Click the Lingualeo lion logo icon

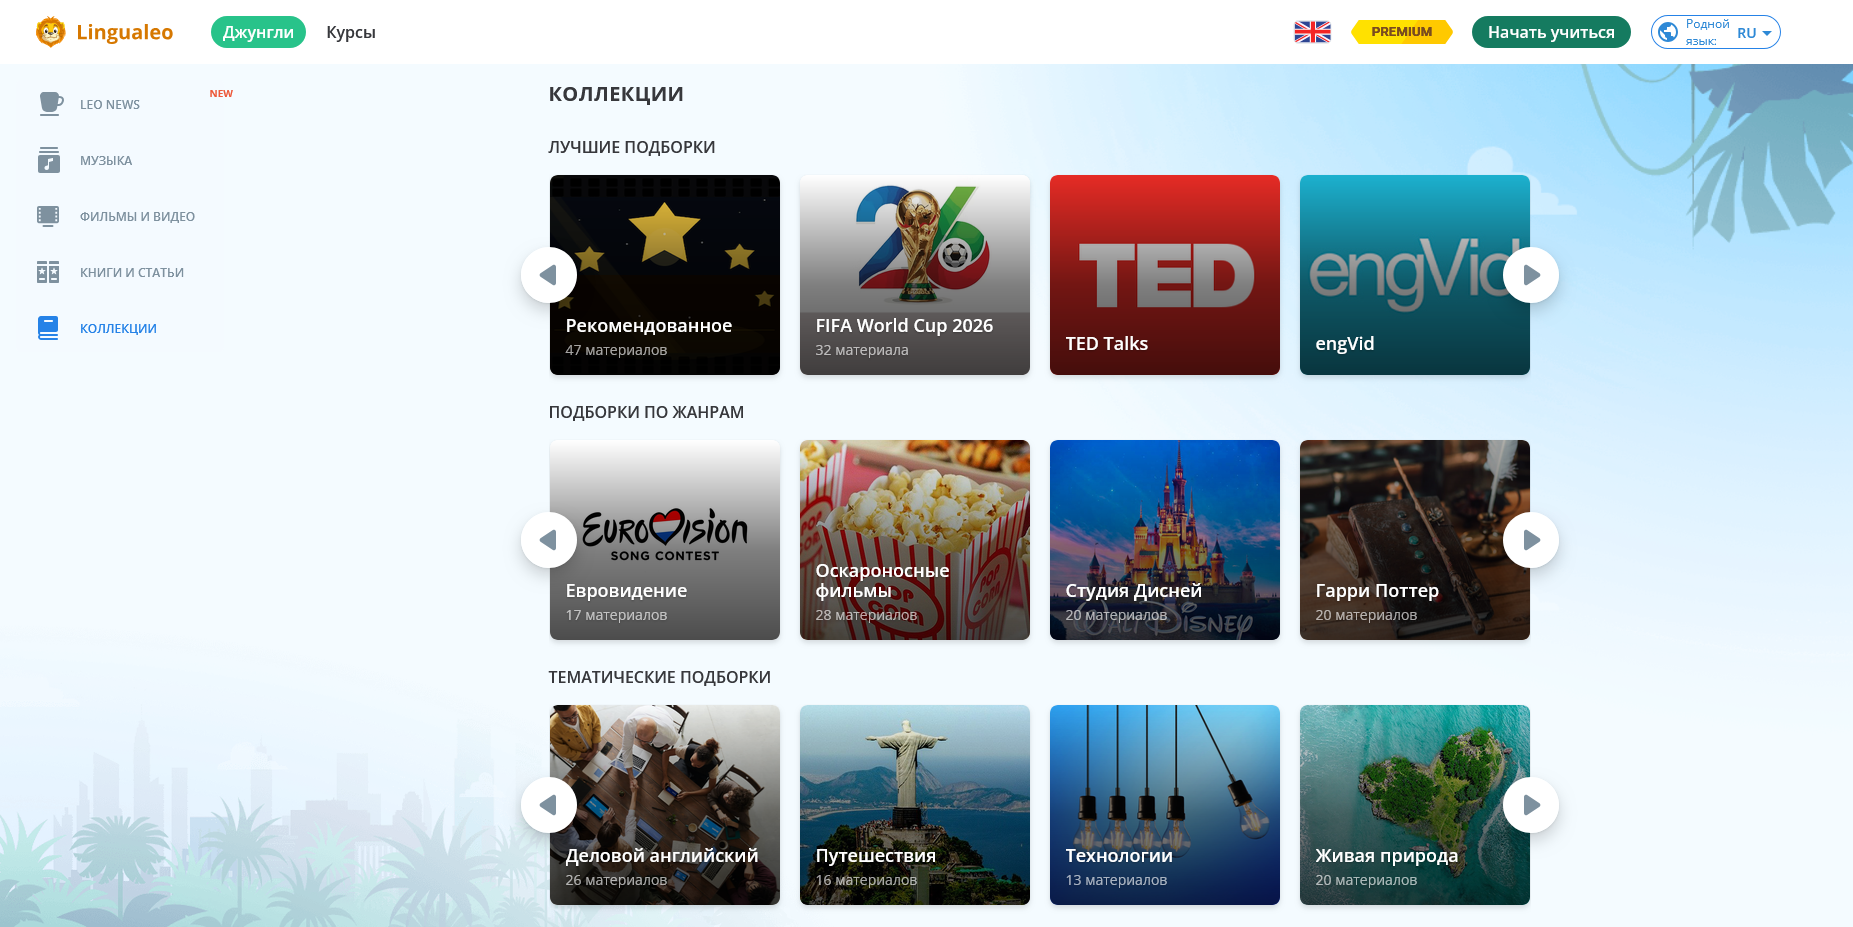click(50, 32)
